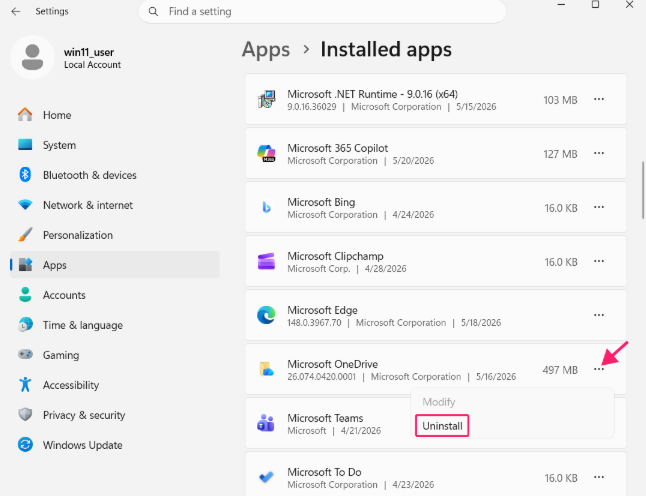646x496 pixels.
Task: Minimize the Settings window
Action: click(x=561, y=5)
